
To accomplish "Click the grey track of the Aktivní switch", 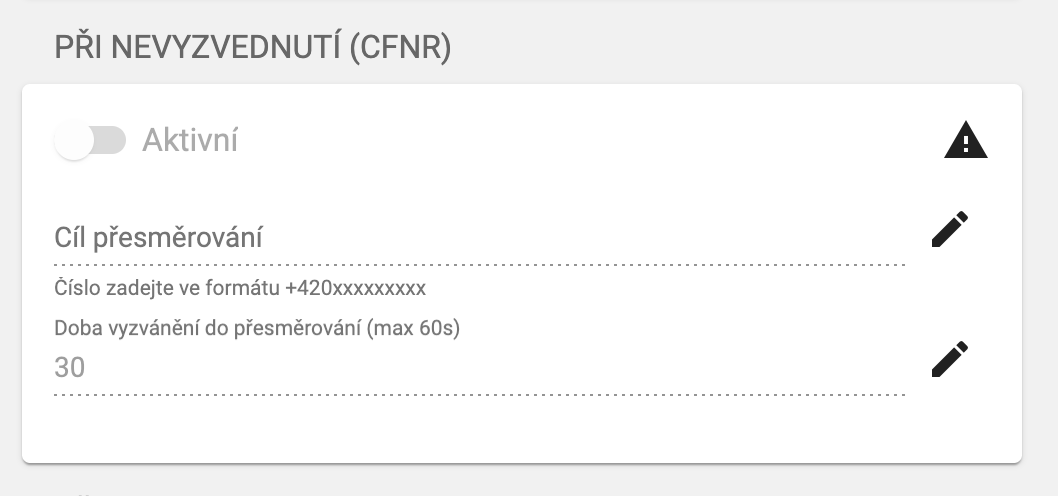I will [x=112, y=141].
